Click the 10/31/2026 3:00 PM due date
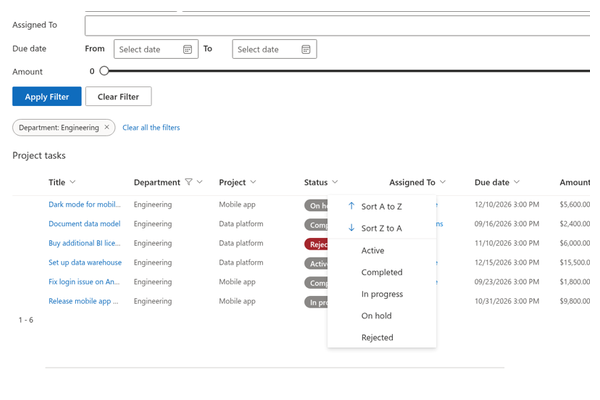This screenshot has height=400, width=600. pyautogui.click(x=507, y=301)
